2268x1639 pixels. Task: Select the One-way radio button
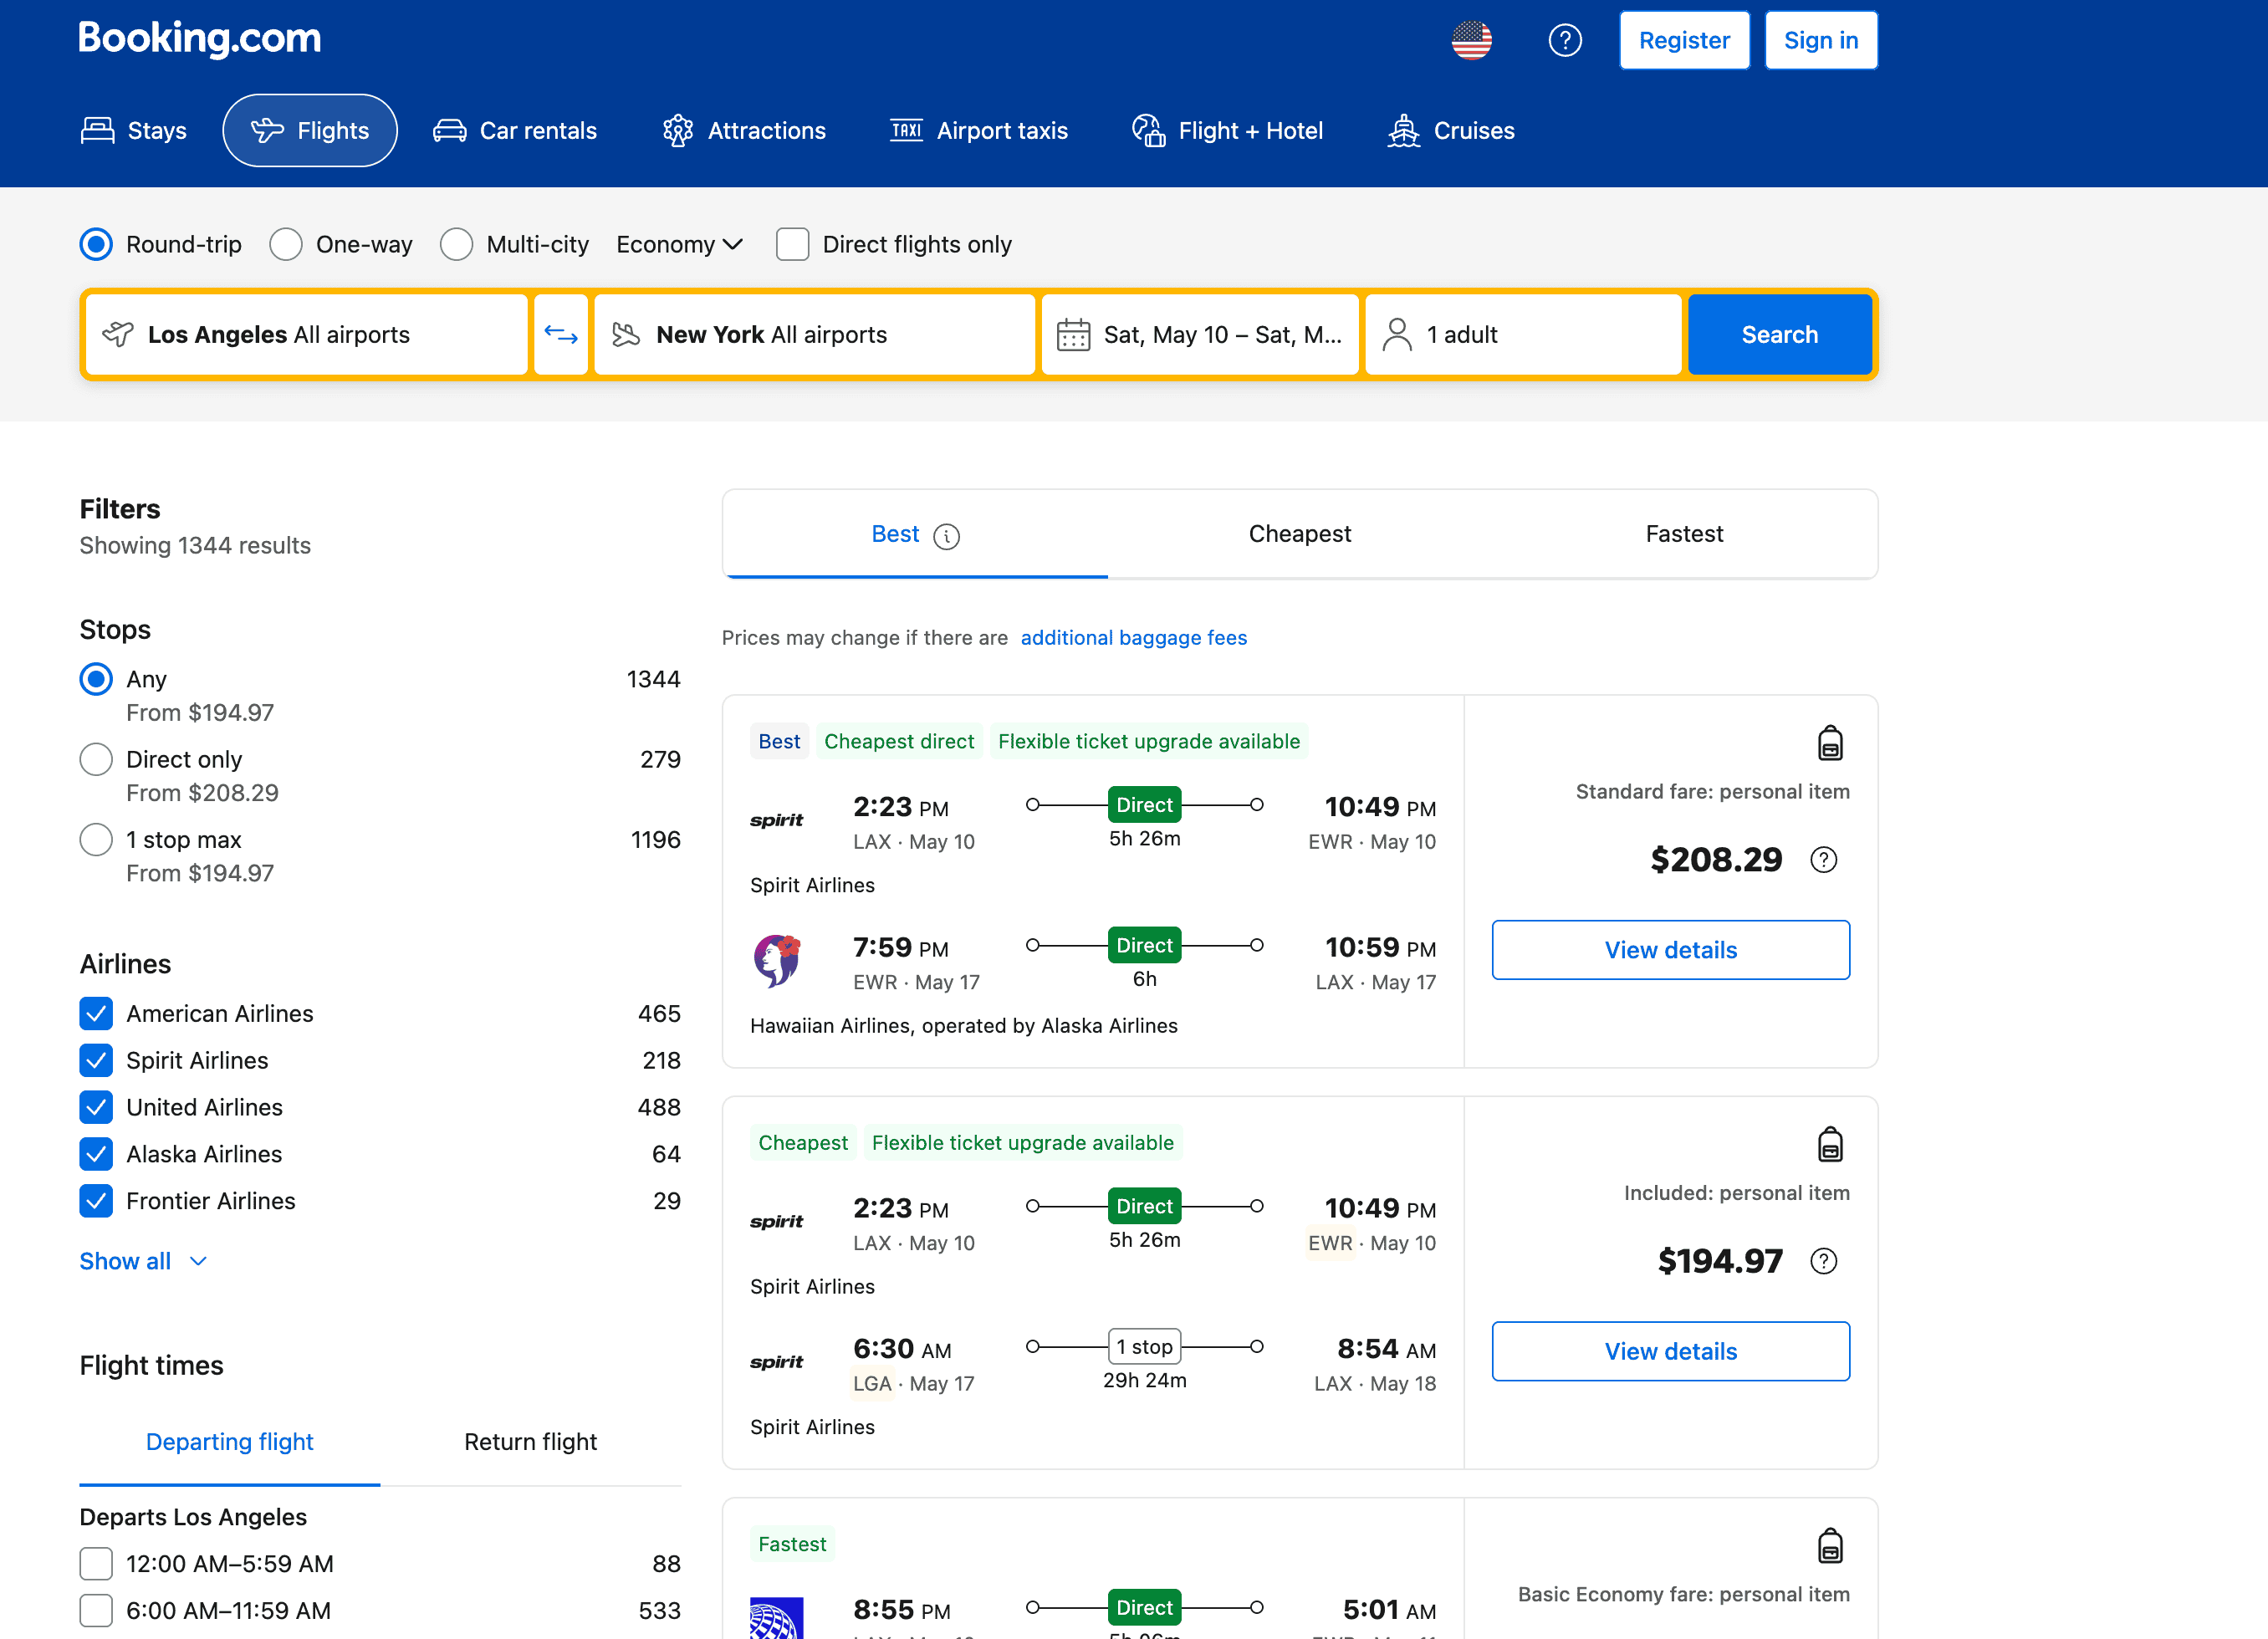coord(286,245)
